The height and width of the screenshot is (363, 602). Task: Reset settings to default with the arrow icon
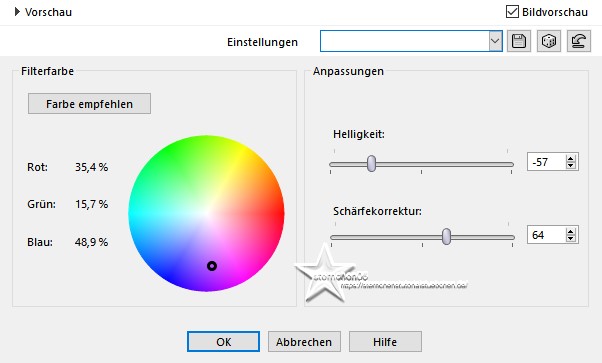coord(579,41)
